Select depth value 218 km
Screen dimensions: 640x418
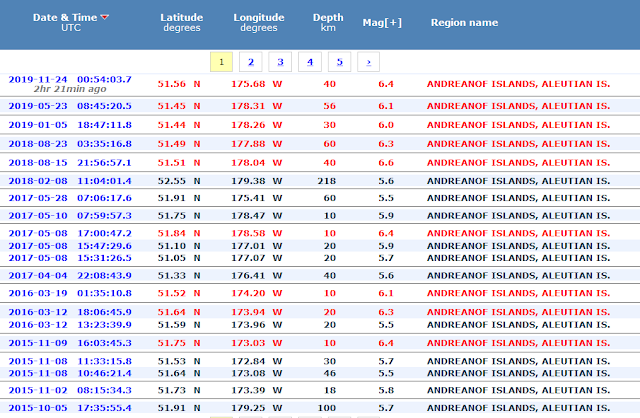pyautogui.click(x=327, y=181)
